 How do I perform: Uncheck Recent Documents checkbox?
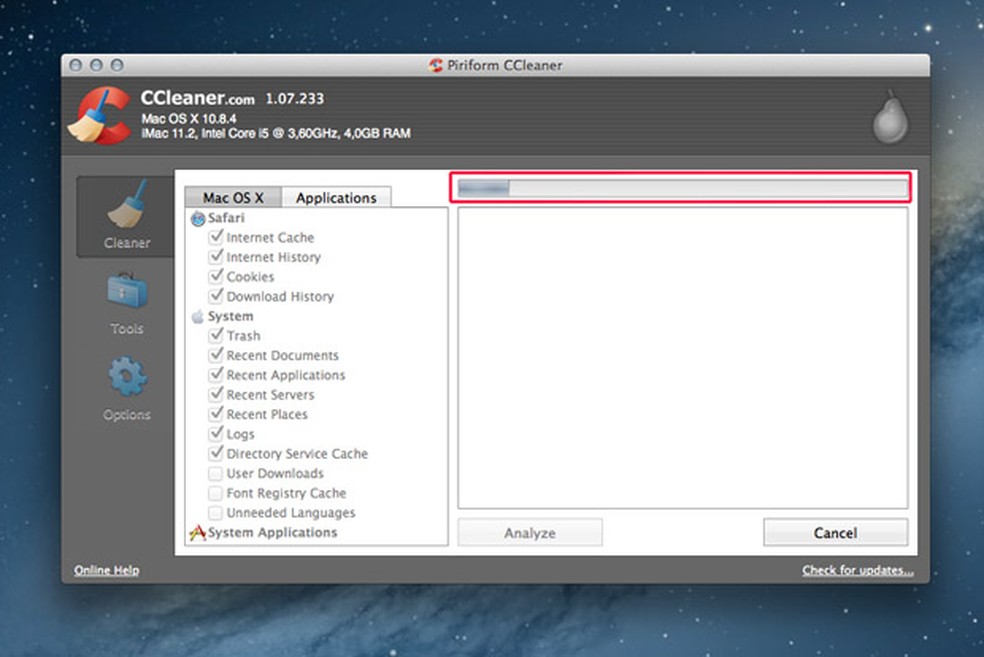pyautogui.click(x=216, y=355)
